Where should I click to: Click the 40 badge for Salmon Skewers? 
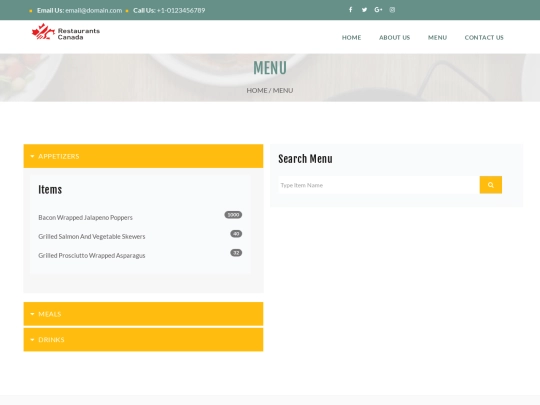pyautogui.click(x=236, y=234)
